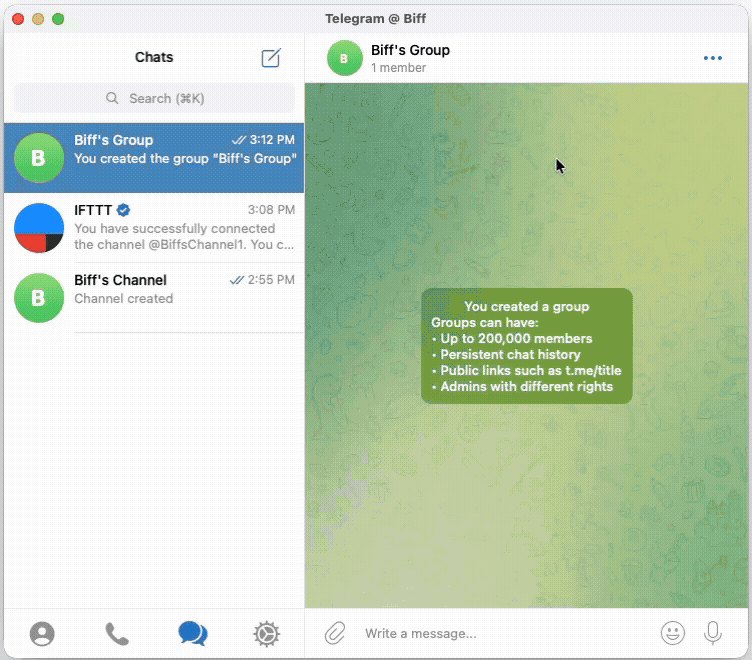Click the Search chats field

154,98
